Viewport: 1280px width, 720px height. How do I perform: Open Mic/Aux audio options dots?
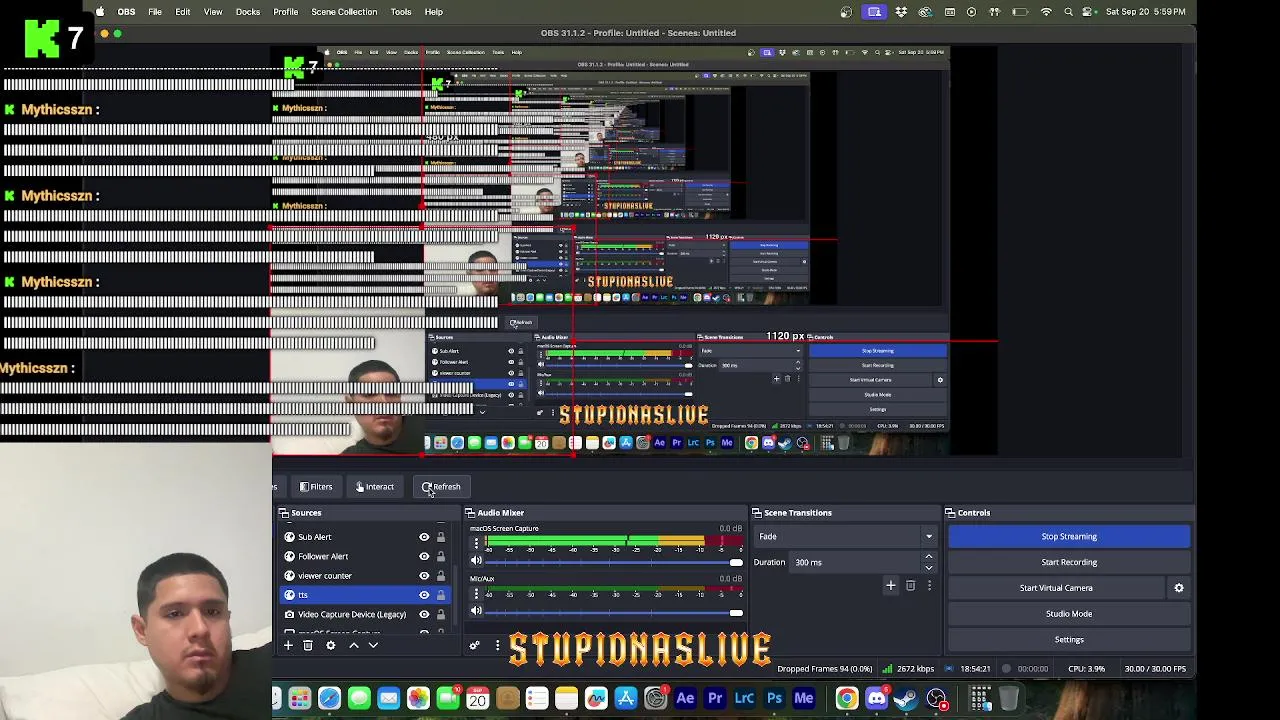476,594
